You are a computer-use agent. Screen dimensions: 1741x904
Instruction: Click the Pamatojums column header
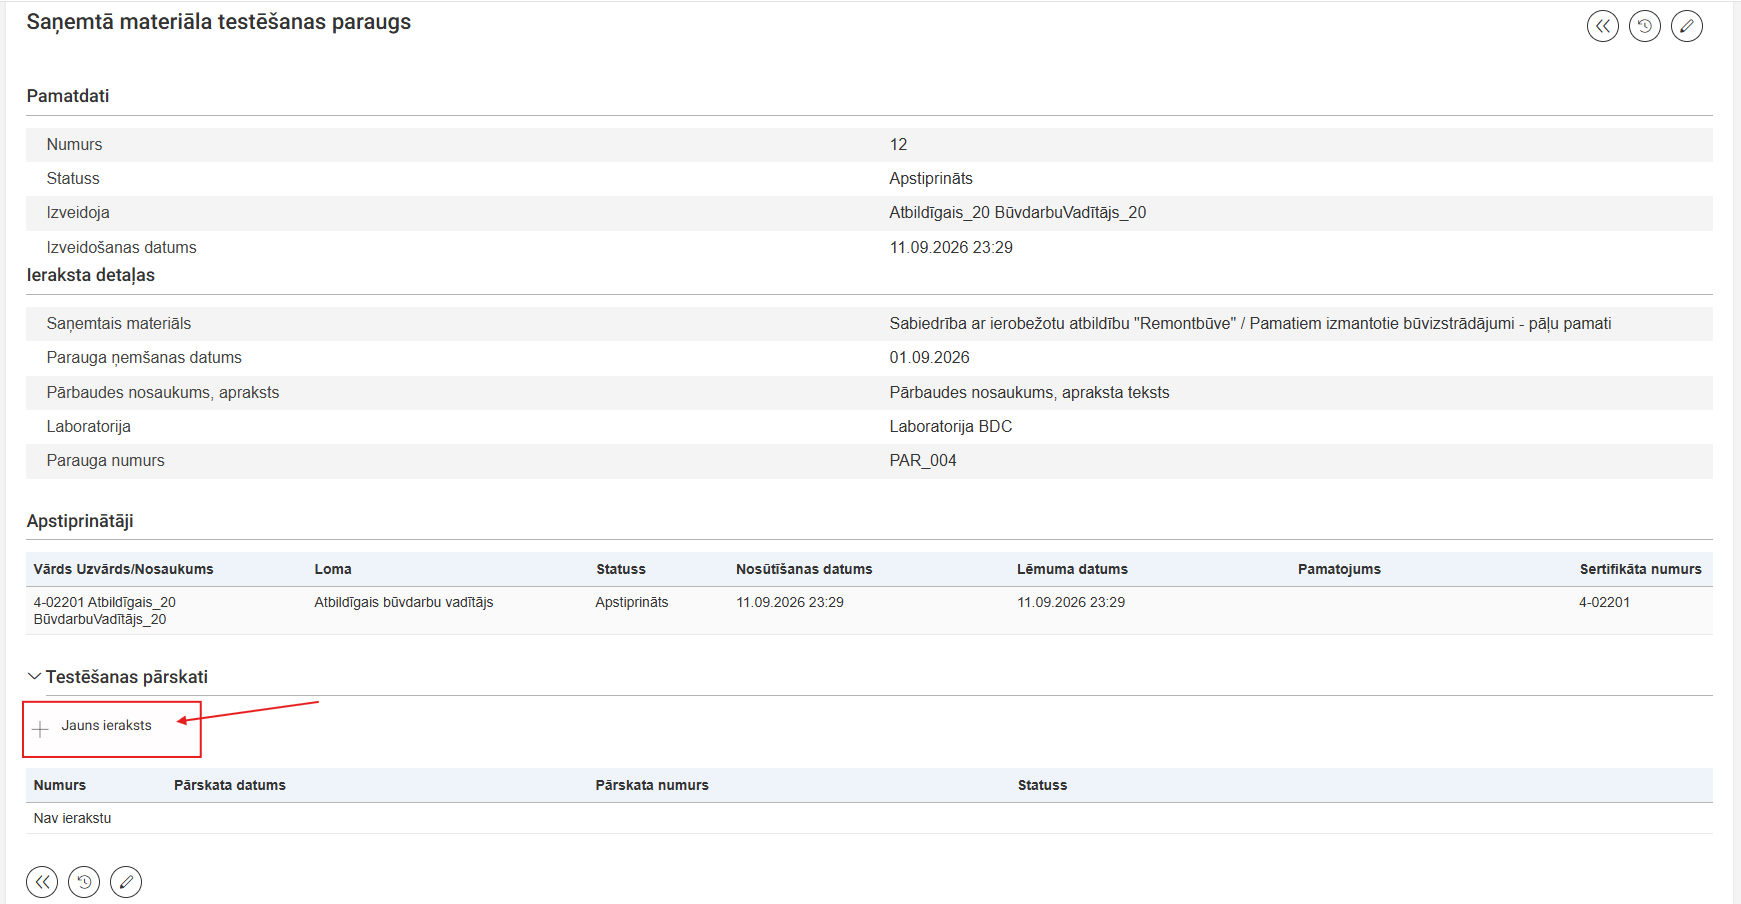[1339, 569]
